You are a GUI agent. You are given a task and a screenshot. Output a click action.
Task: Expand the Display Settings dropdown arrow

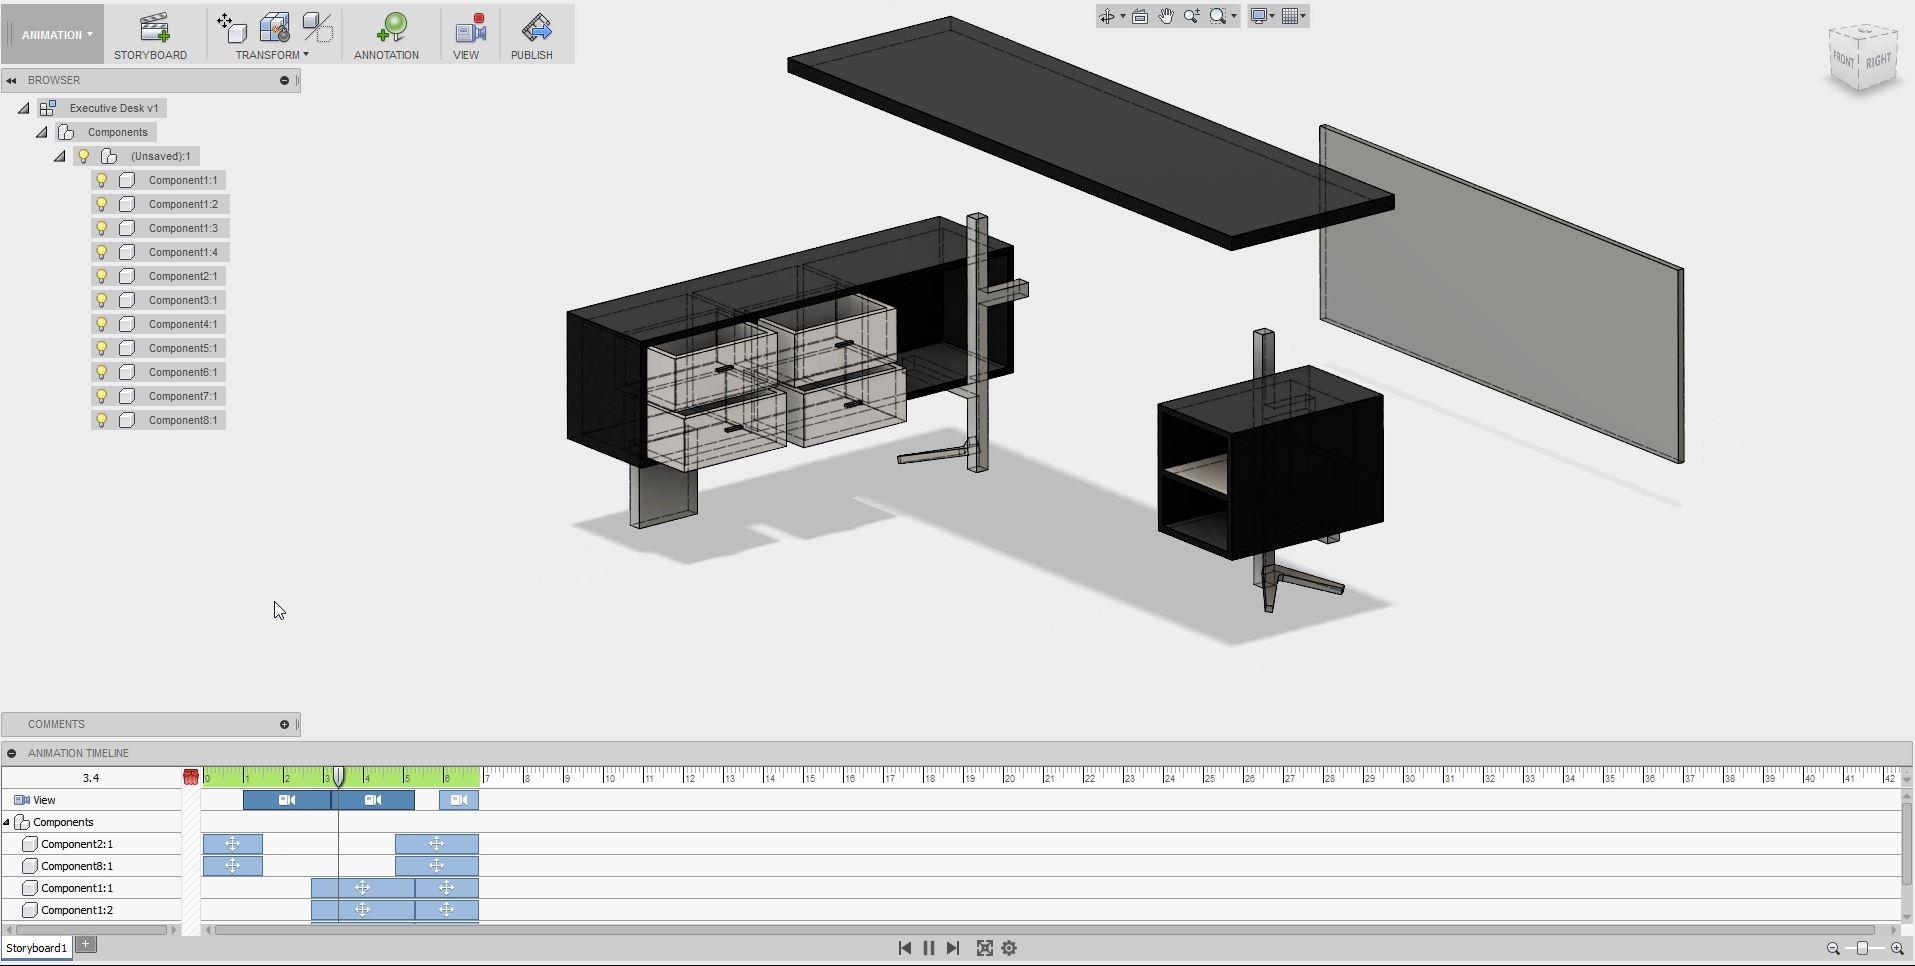tap(1270, 16)
